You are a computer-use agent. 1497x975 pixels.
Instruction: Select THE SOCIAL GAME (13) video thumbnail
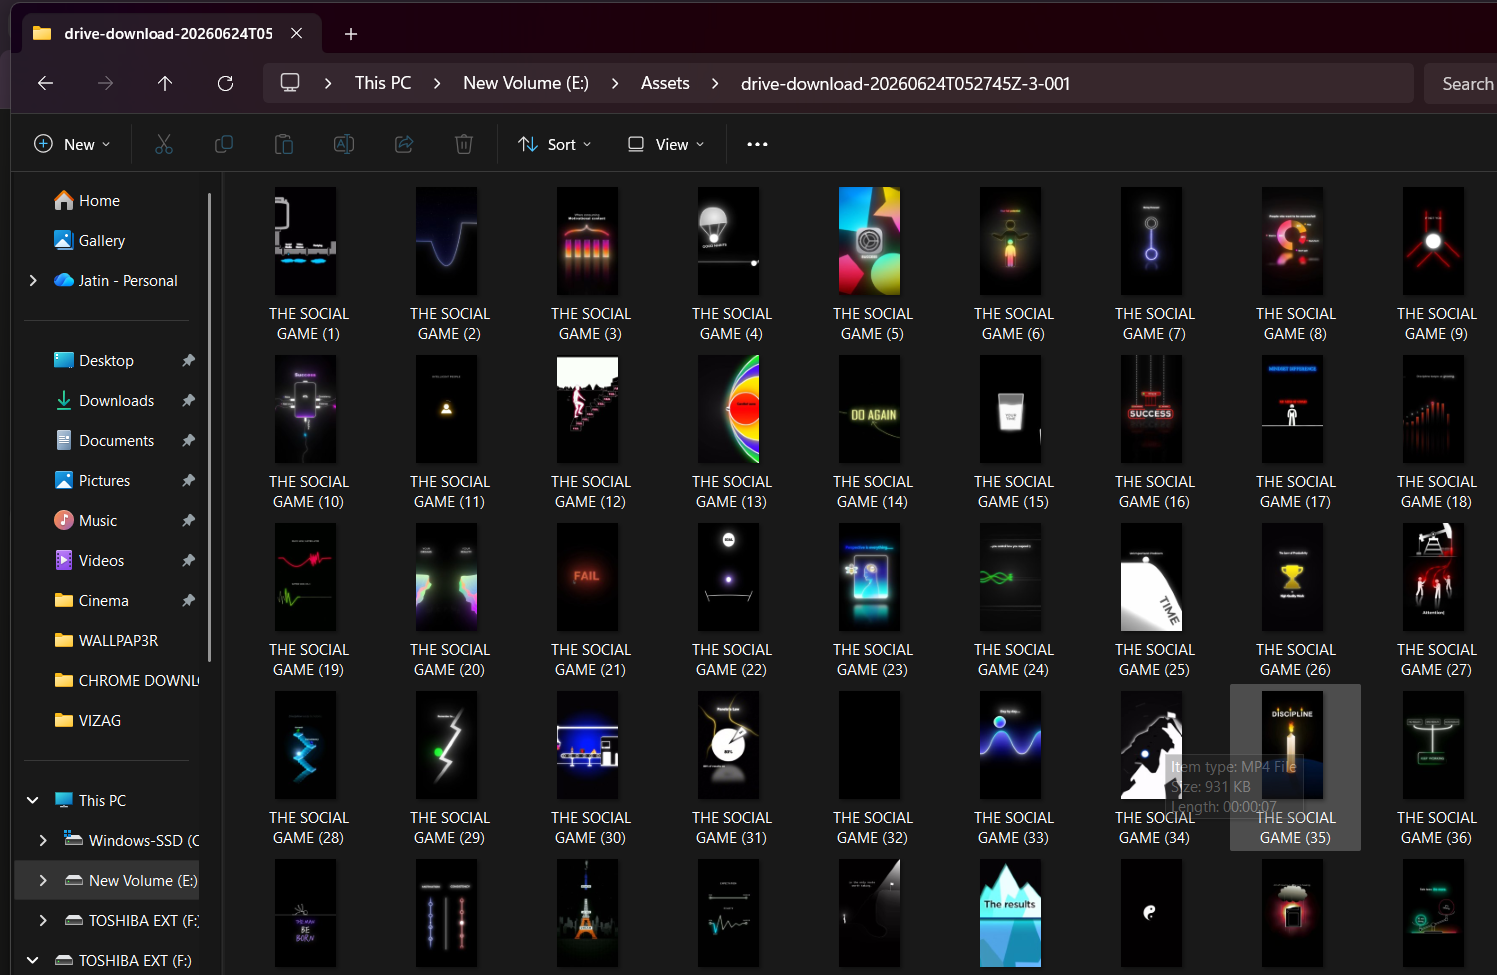[x=728, y=409]
